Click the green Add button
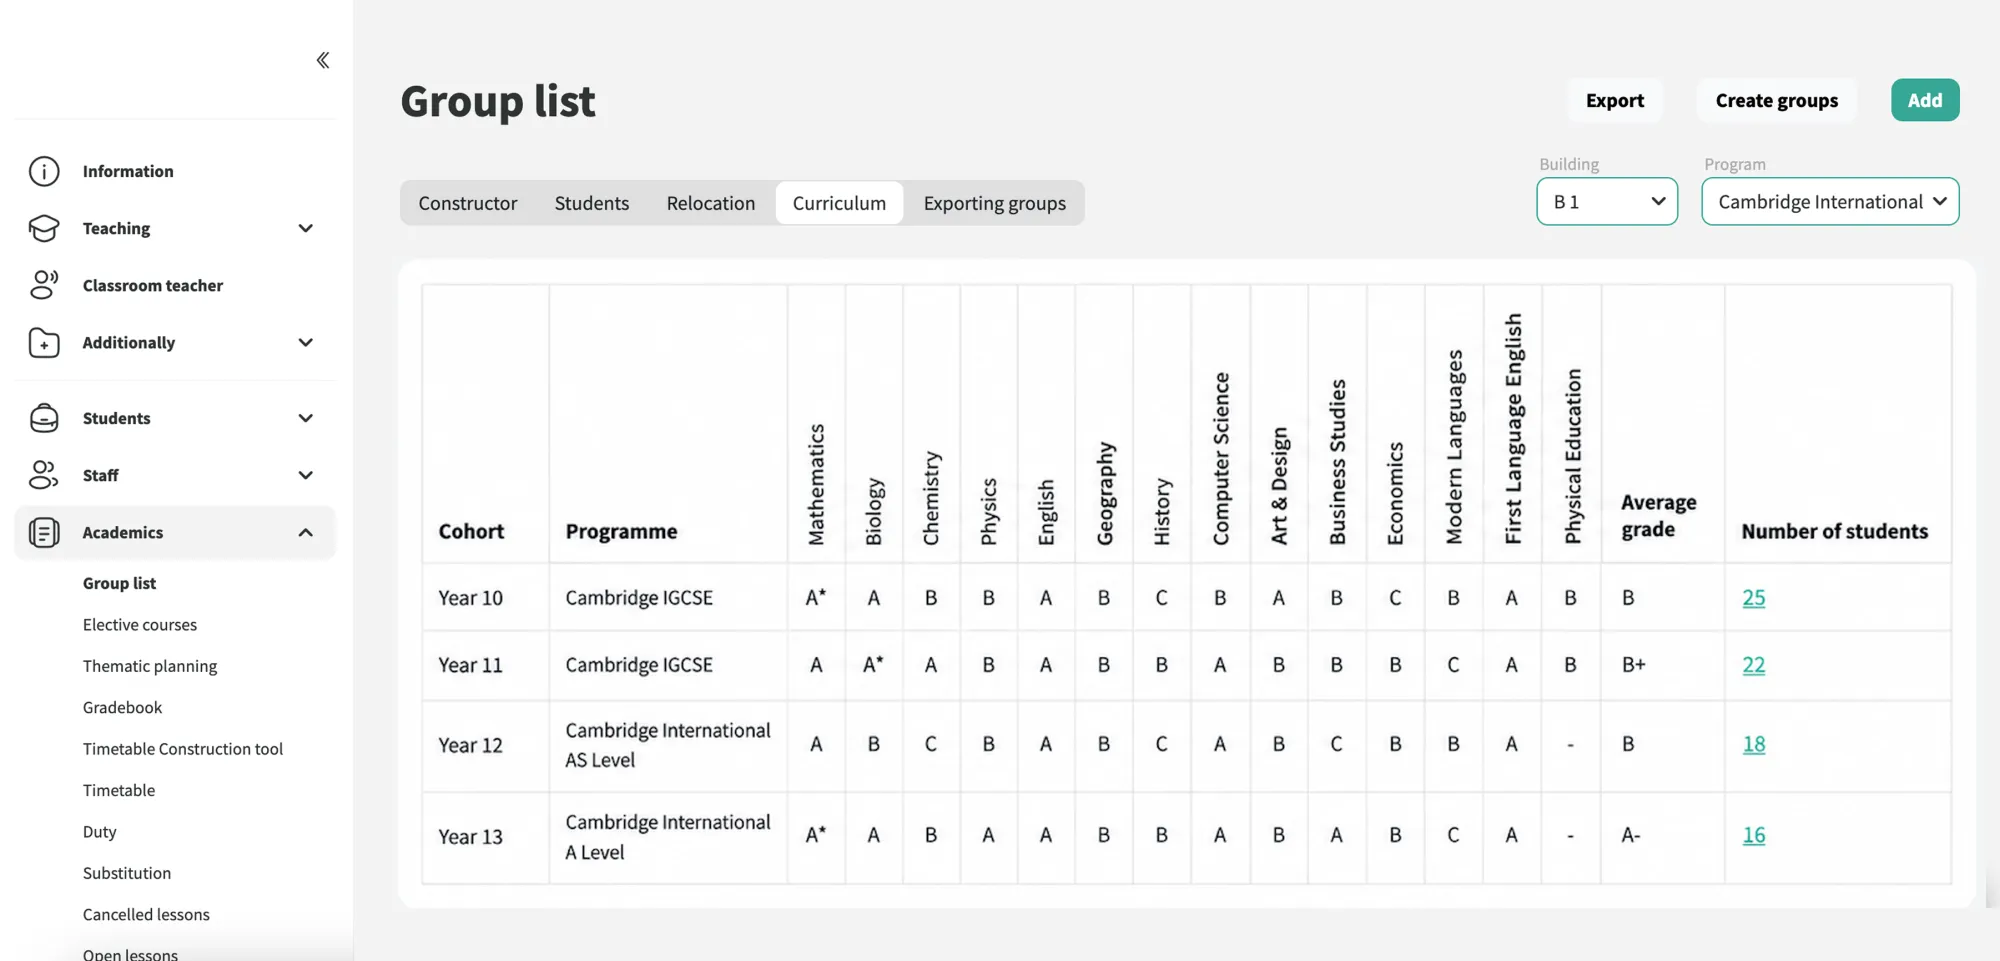The image size is (2000, 961). (x=1925, y=100)
